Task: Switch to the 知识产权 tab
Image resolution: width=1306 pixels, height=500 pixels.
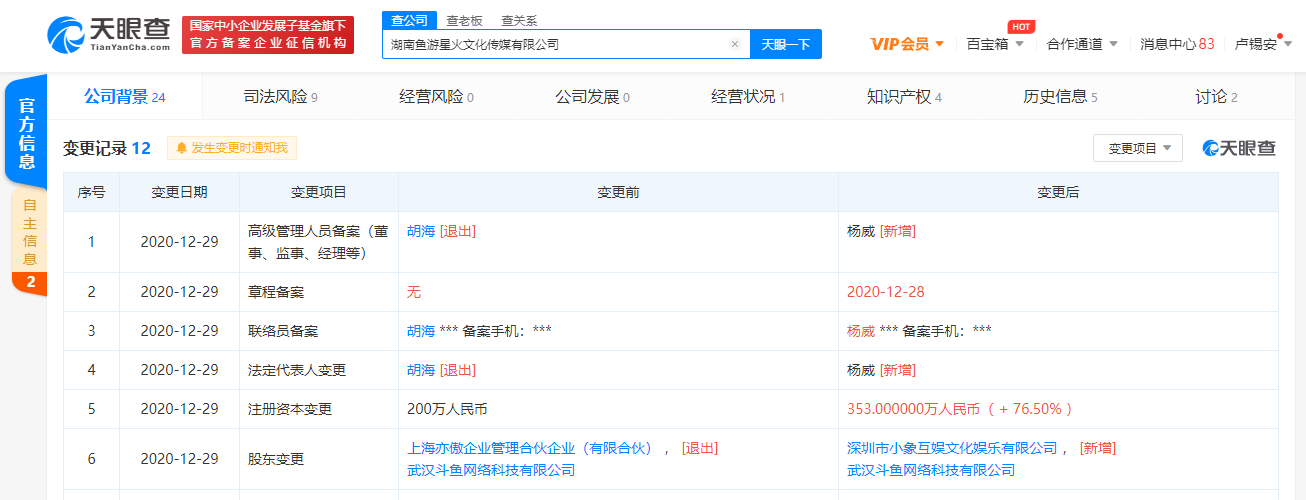Action: click(904, 97)
